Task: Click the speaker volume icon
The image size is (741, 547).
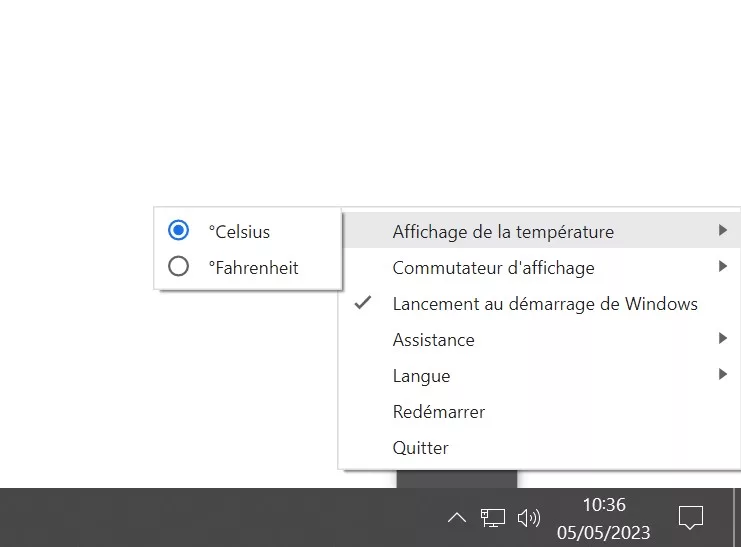Action: [x=528, y=518]
